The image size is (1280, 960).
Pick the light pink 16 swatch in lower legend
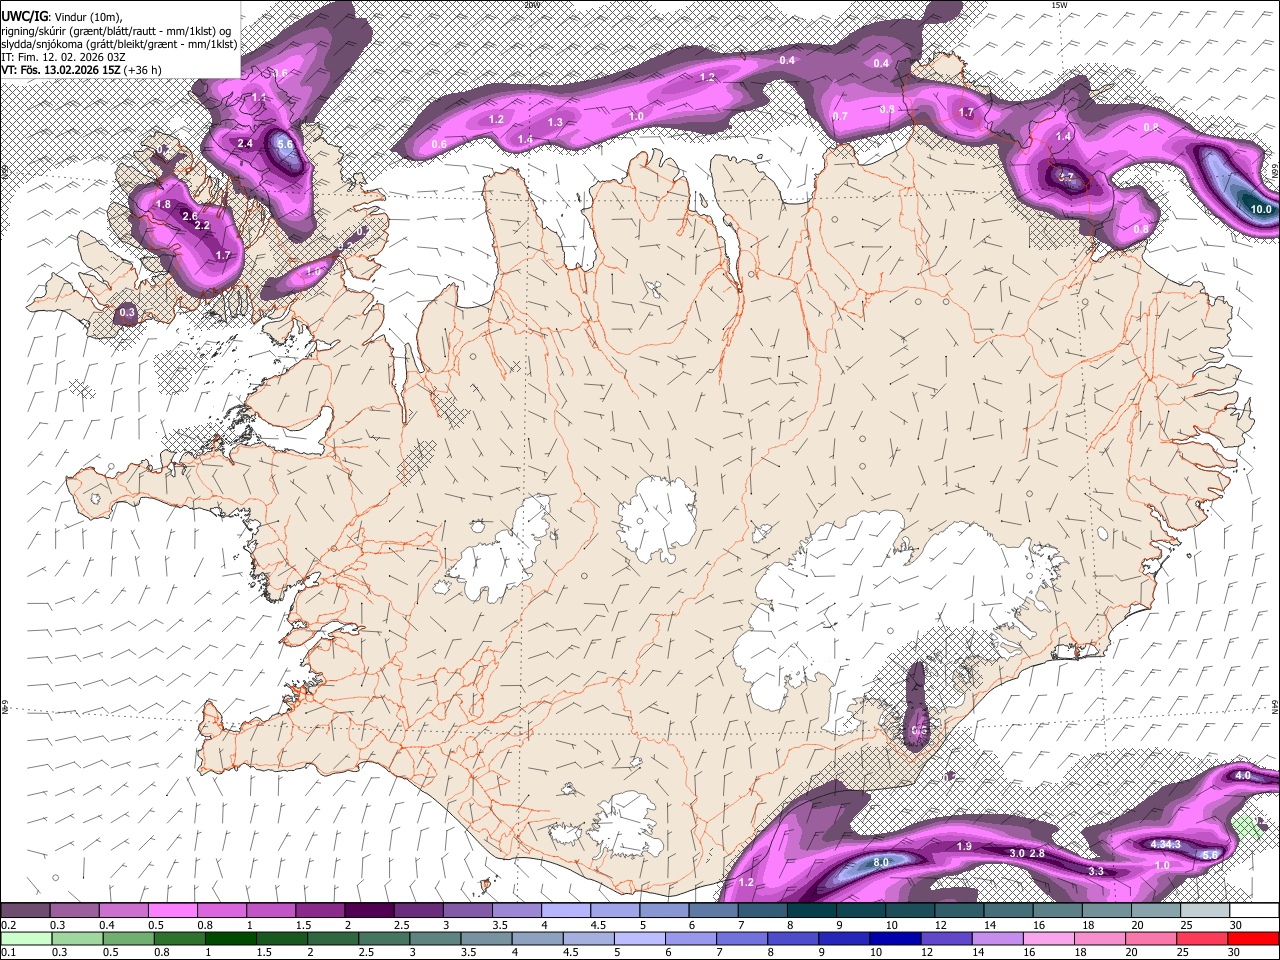[x=1049, y=938]
